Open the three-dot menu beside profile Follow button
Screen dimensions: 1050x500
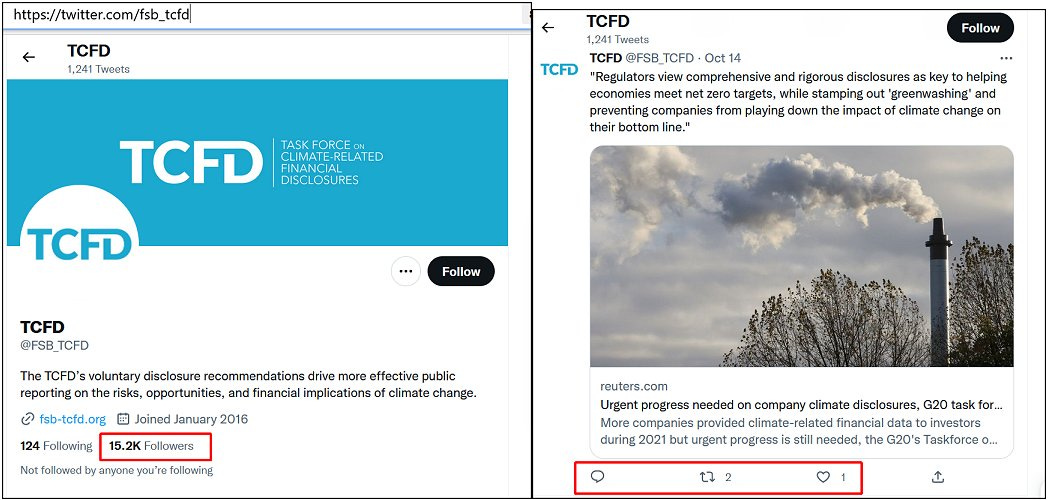point(405,271)
